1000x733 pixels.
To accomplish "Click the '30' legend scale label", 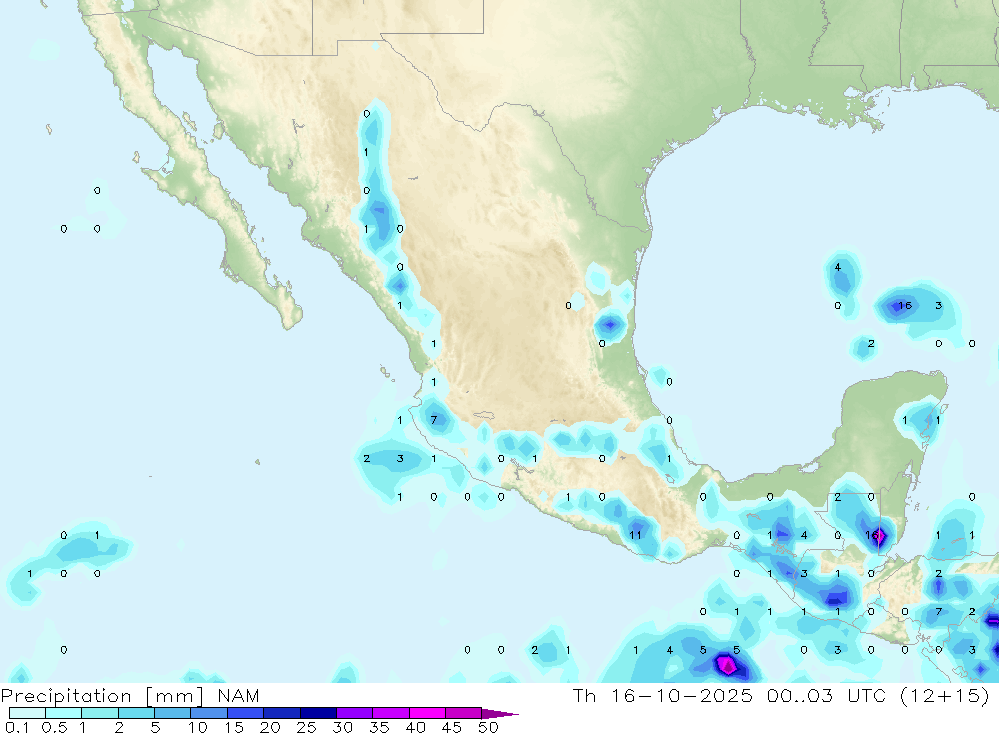I will tap(343, 727).
